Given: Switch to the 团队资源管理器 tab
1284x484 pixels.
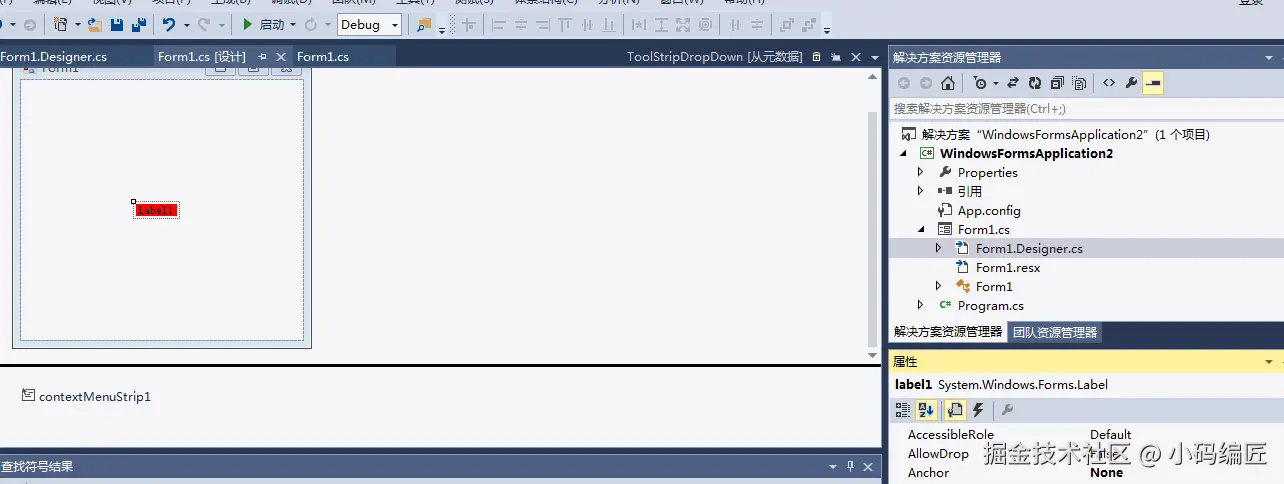Looking at the screenshot, I should coord(1054,332).
